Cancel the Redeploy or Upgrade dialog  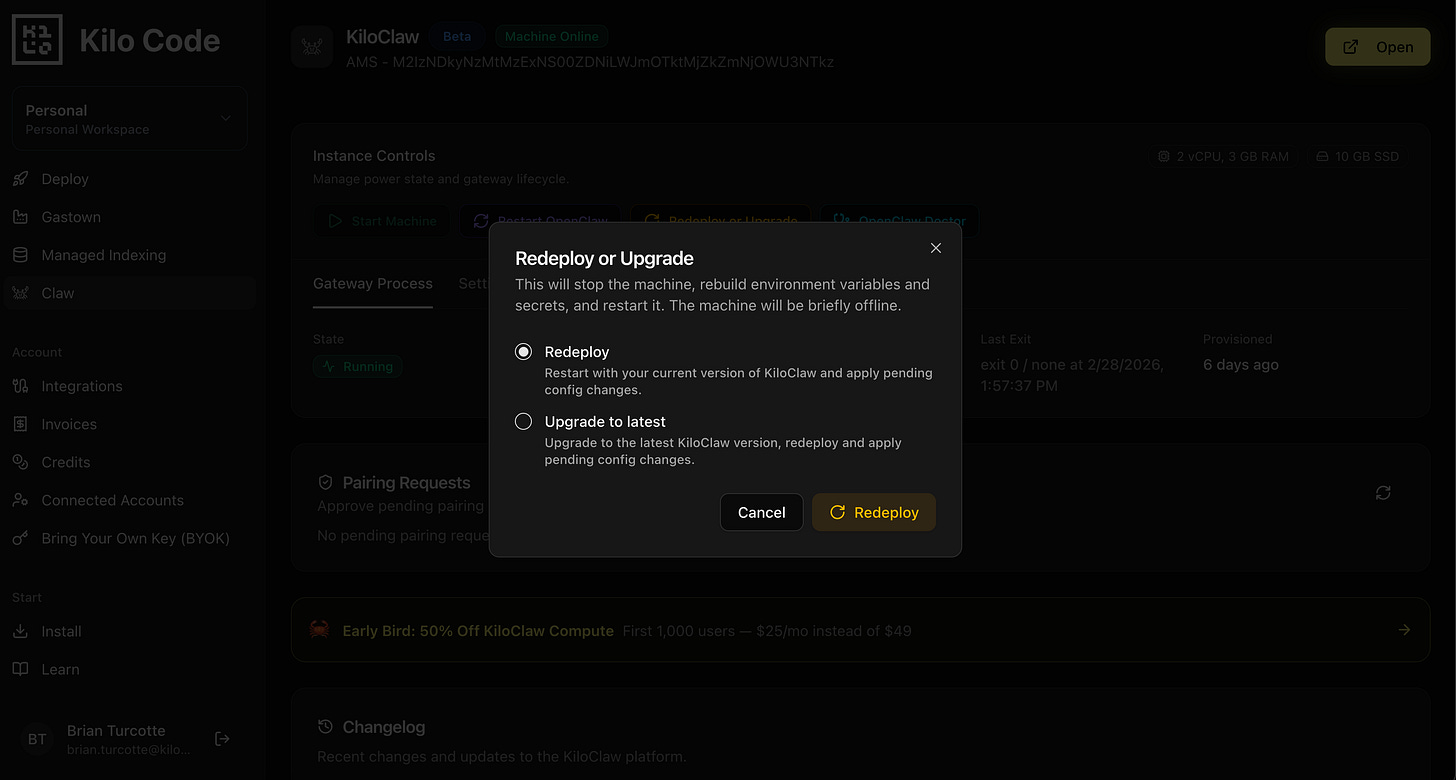click(x=761, y=512)
